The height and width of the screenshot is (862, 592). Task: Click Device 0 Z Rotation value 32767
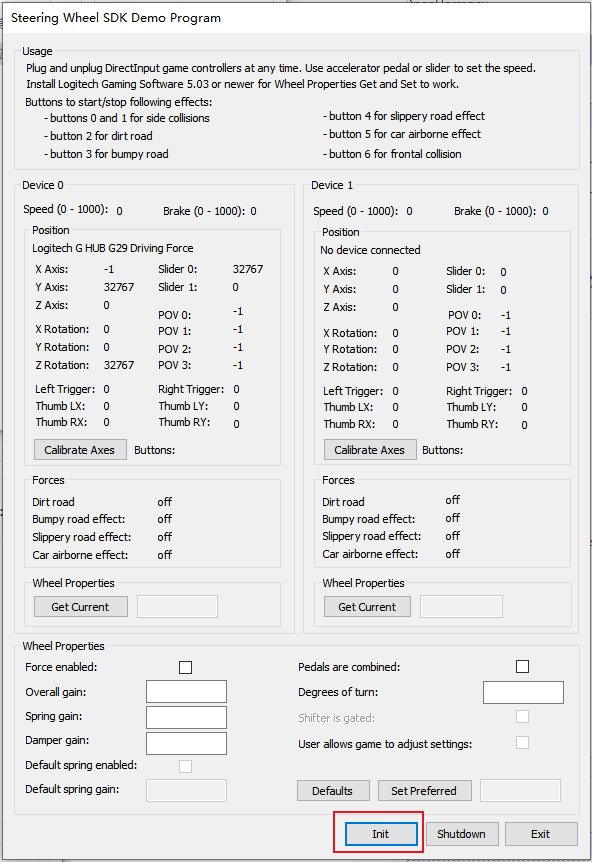(x=119, y=365)
